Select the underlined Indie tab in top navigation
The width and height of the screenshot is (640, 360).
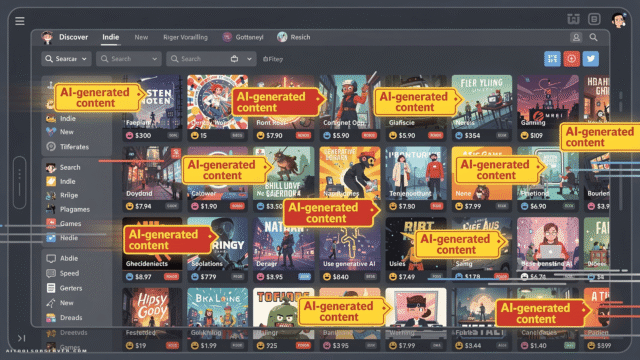pos(111,37)
